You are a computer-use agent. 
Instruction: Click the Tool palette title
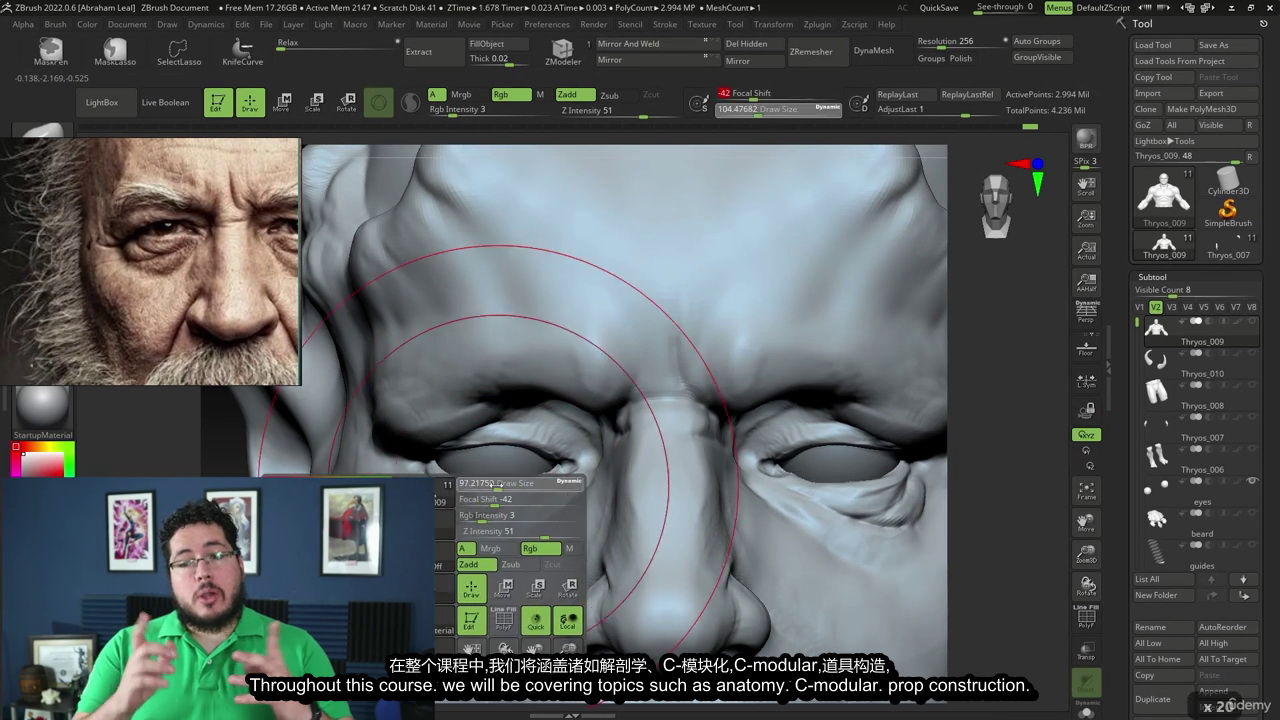pos(1142,24)
